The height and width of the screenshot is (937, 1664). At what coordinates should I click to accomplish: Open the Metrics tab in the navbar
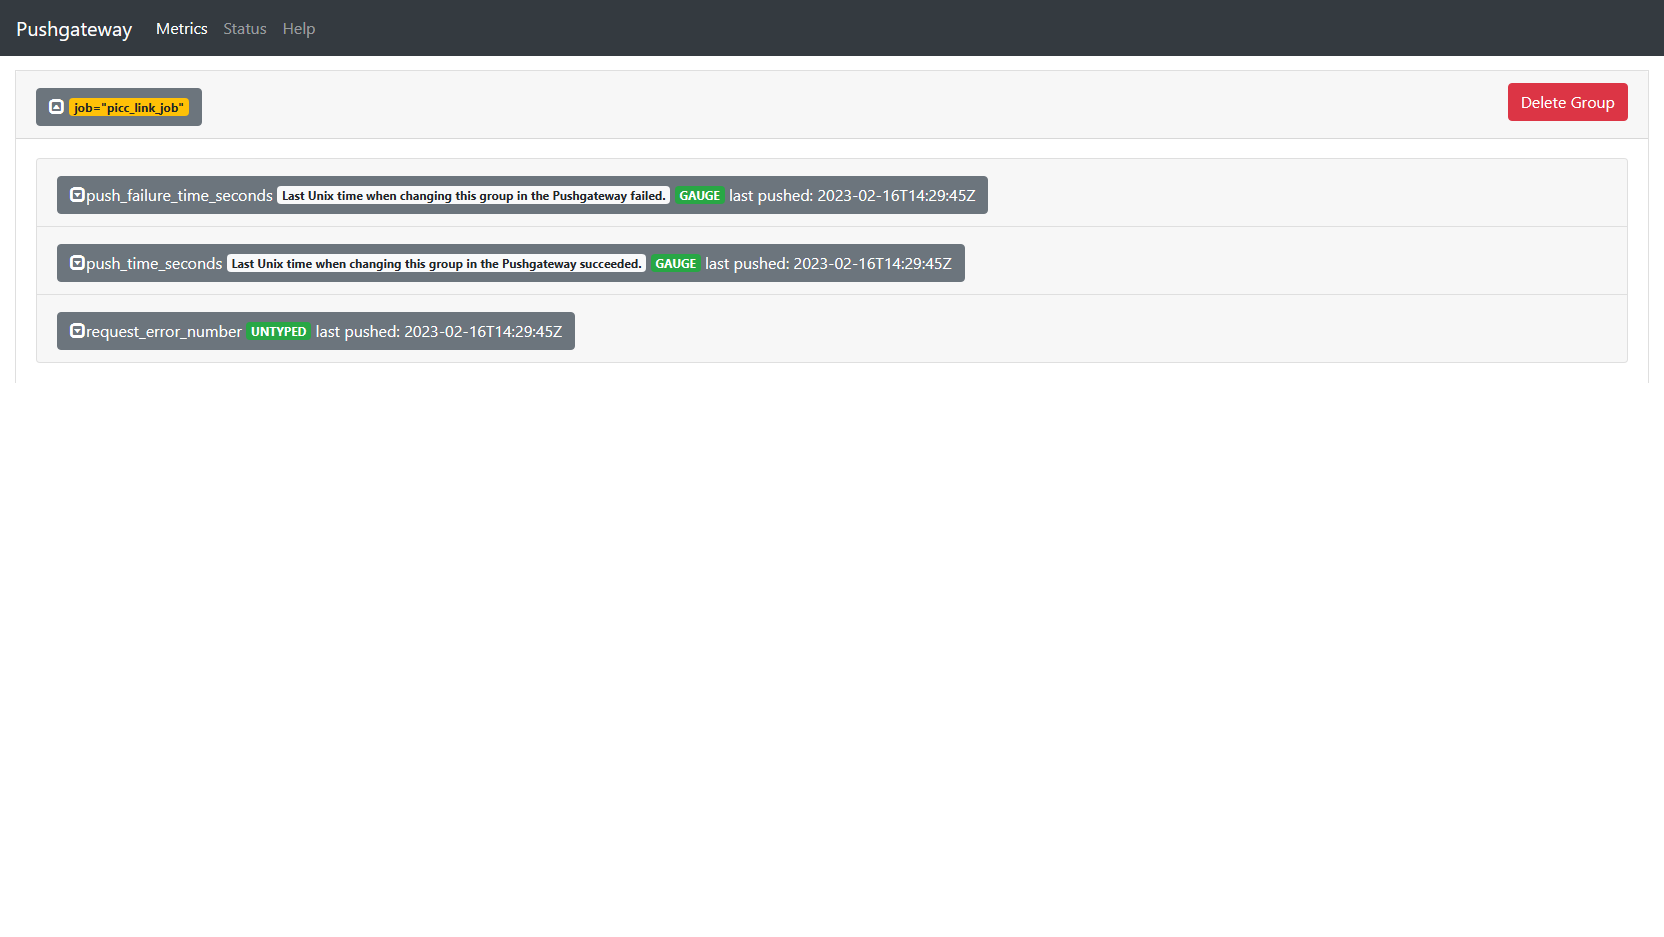tap(182, 29)
